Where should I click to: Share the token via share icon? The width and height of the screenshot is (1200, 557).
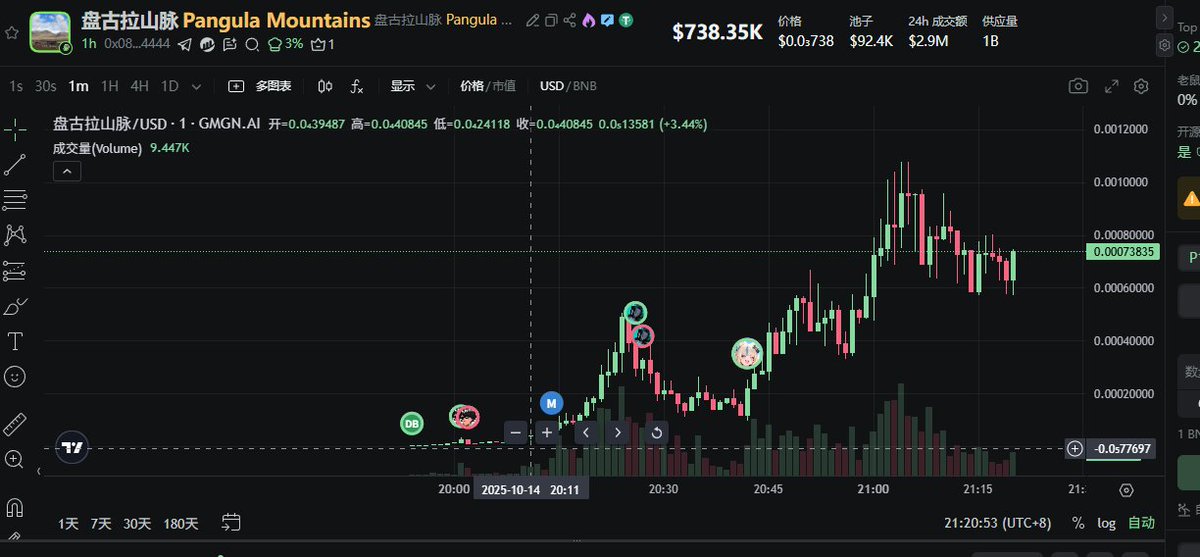point(569,20)
